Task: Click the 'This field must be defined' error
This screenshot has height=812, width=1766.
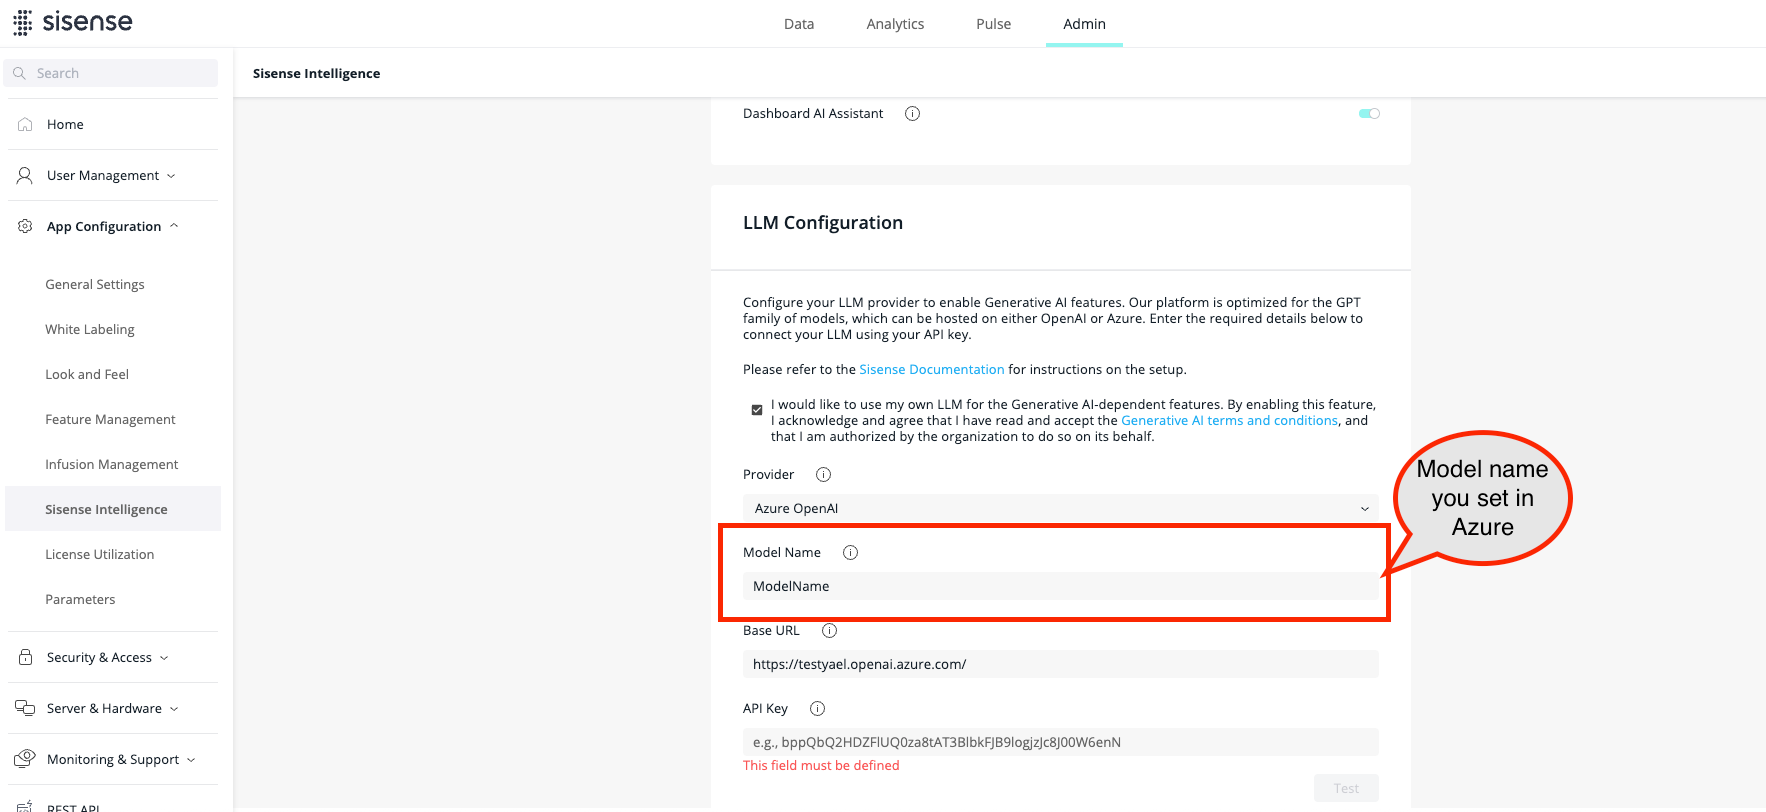Action: click(x=821, y=766)
